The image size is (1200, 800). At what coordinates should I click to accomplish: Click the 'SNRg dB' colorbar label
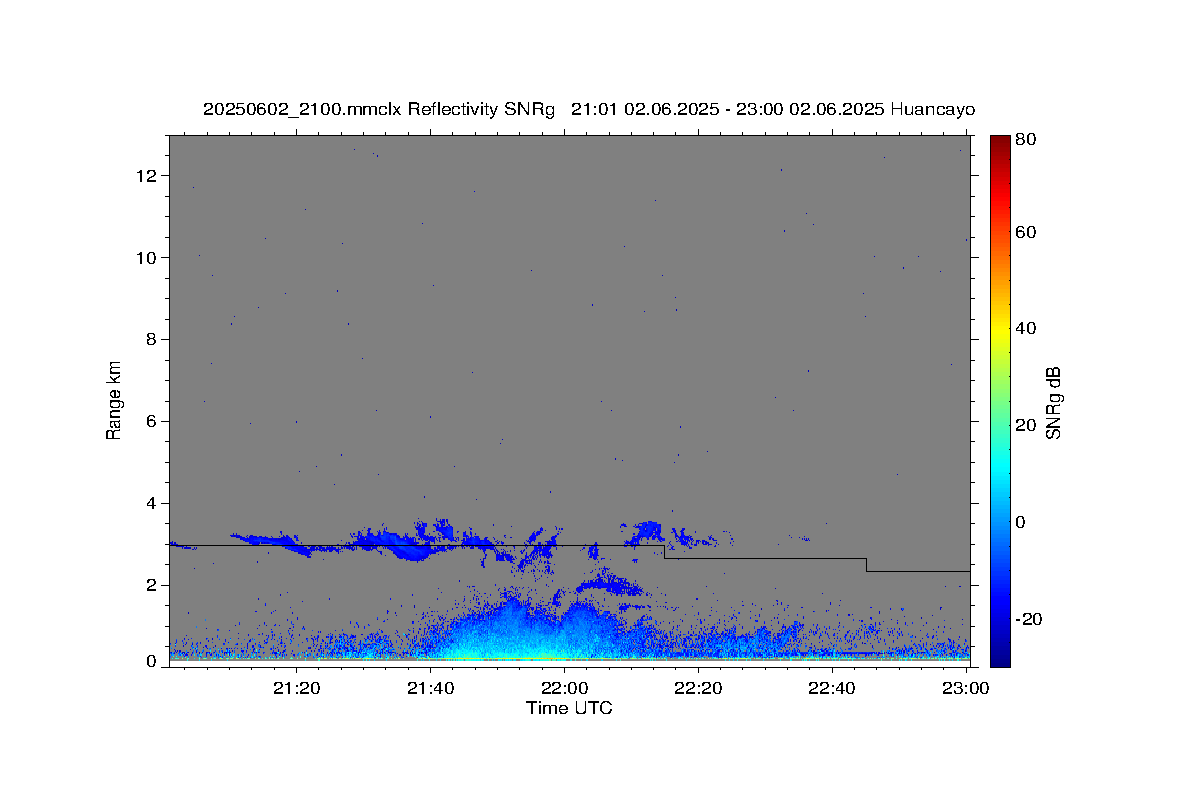[1053, 403]
